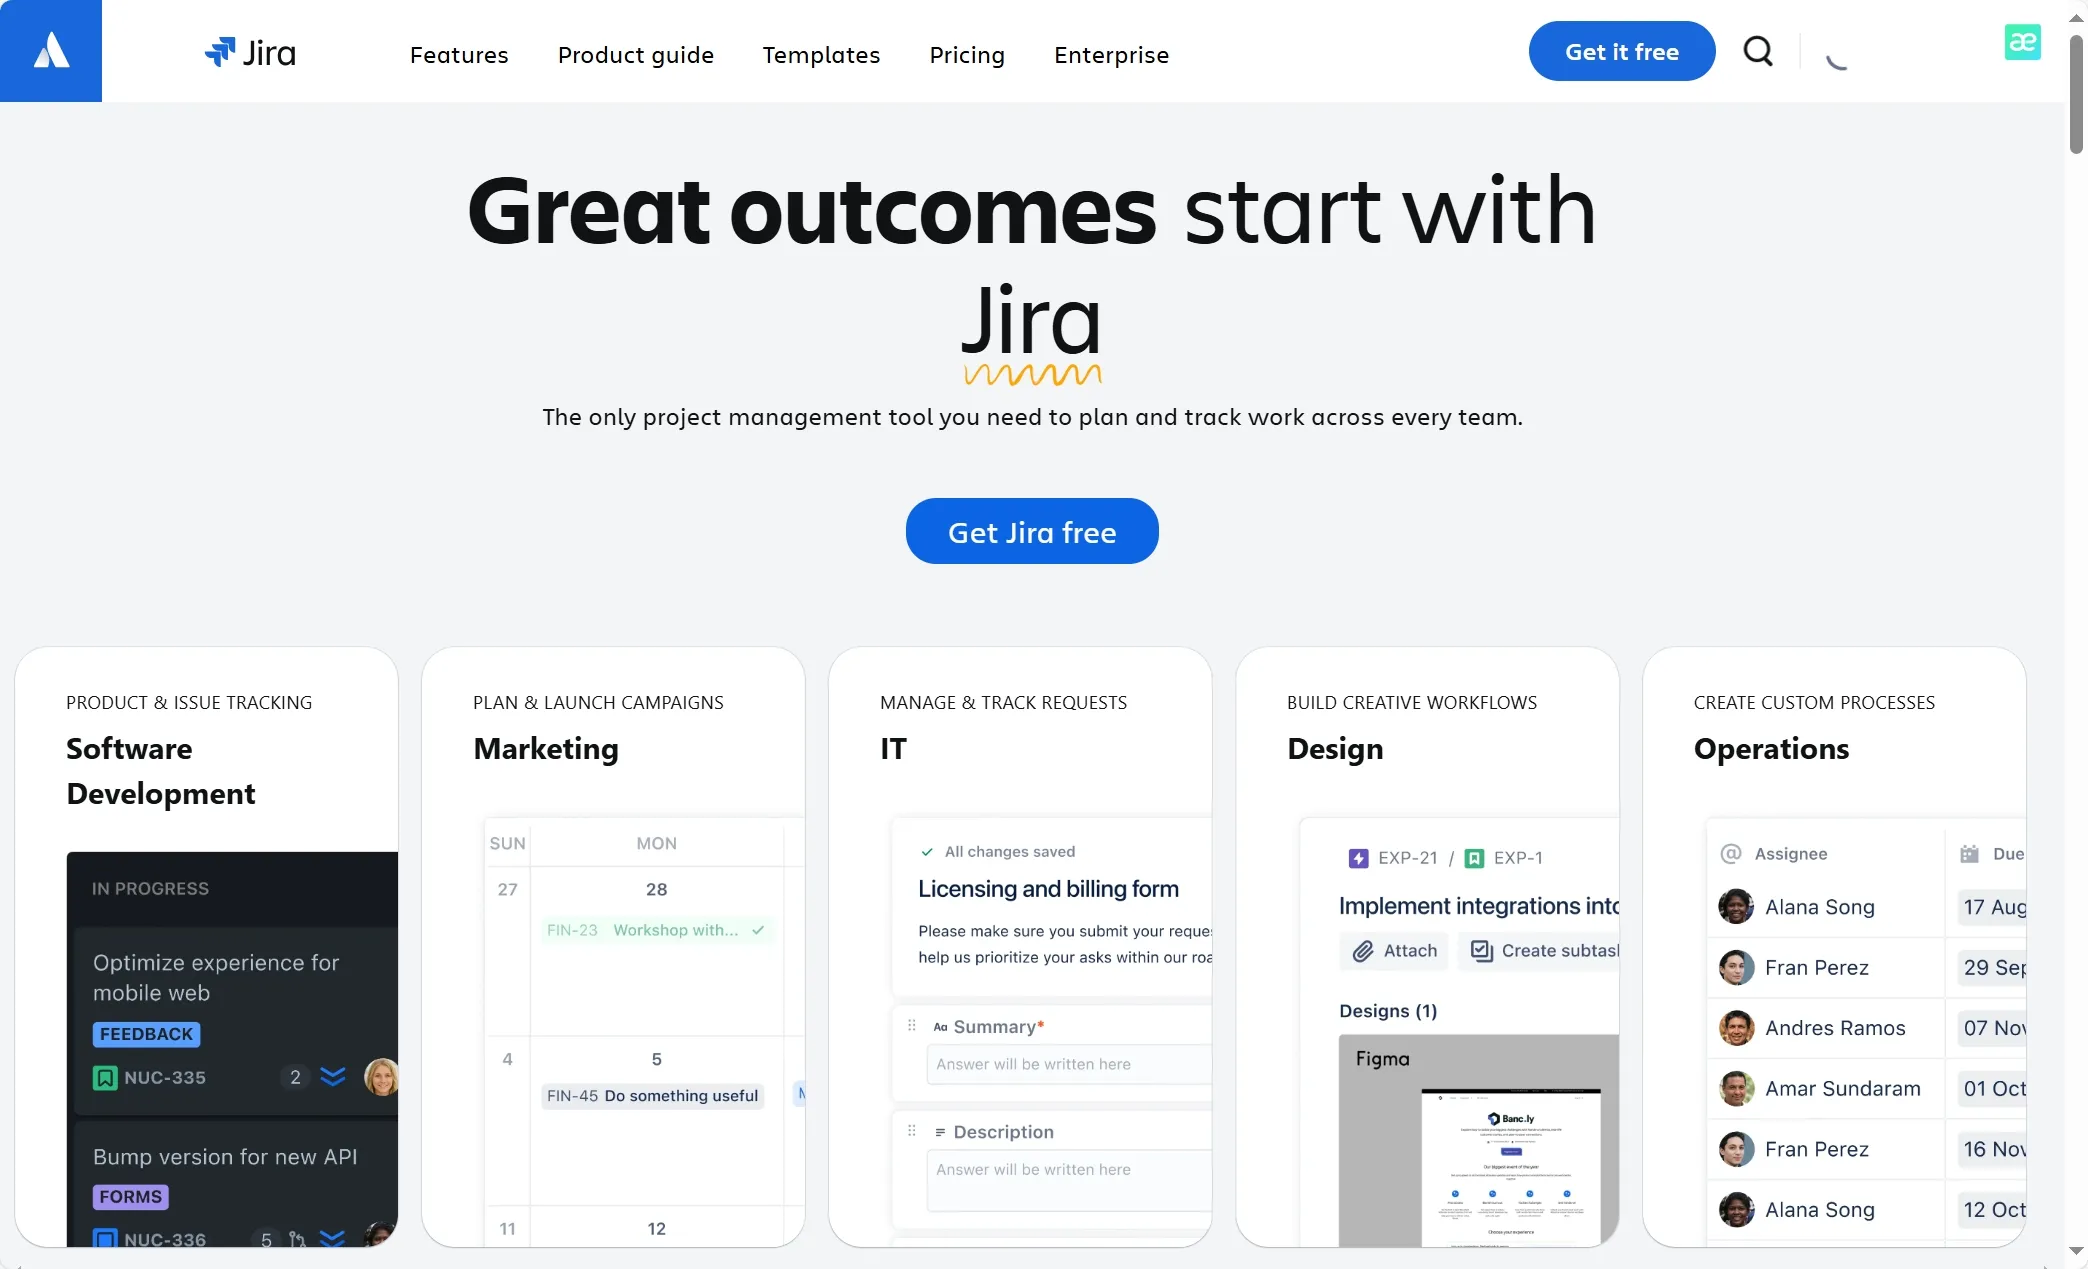Click the Get Jira free button
The width and height of the screenshot is (2088, 1269).
tap(1032, 531)
